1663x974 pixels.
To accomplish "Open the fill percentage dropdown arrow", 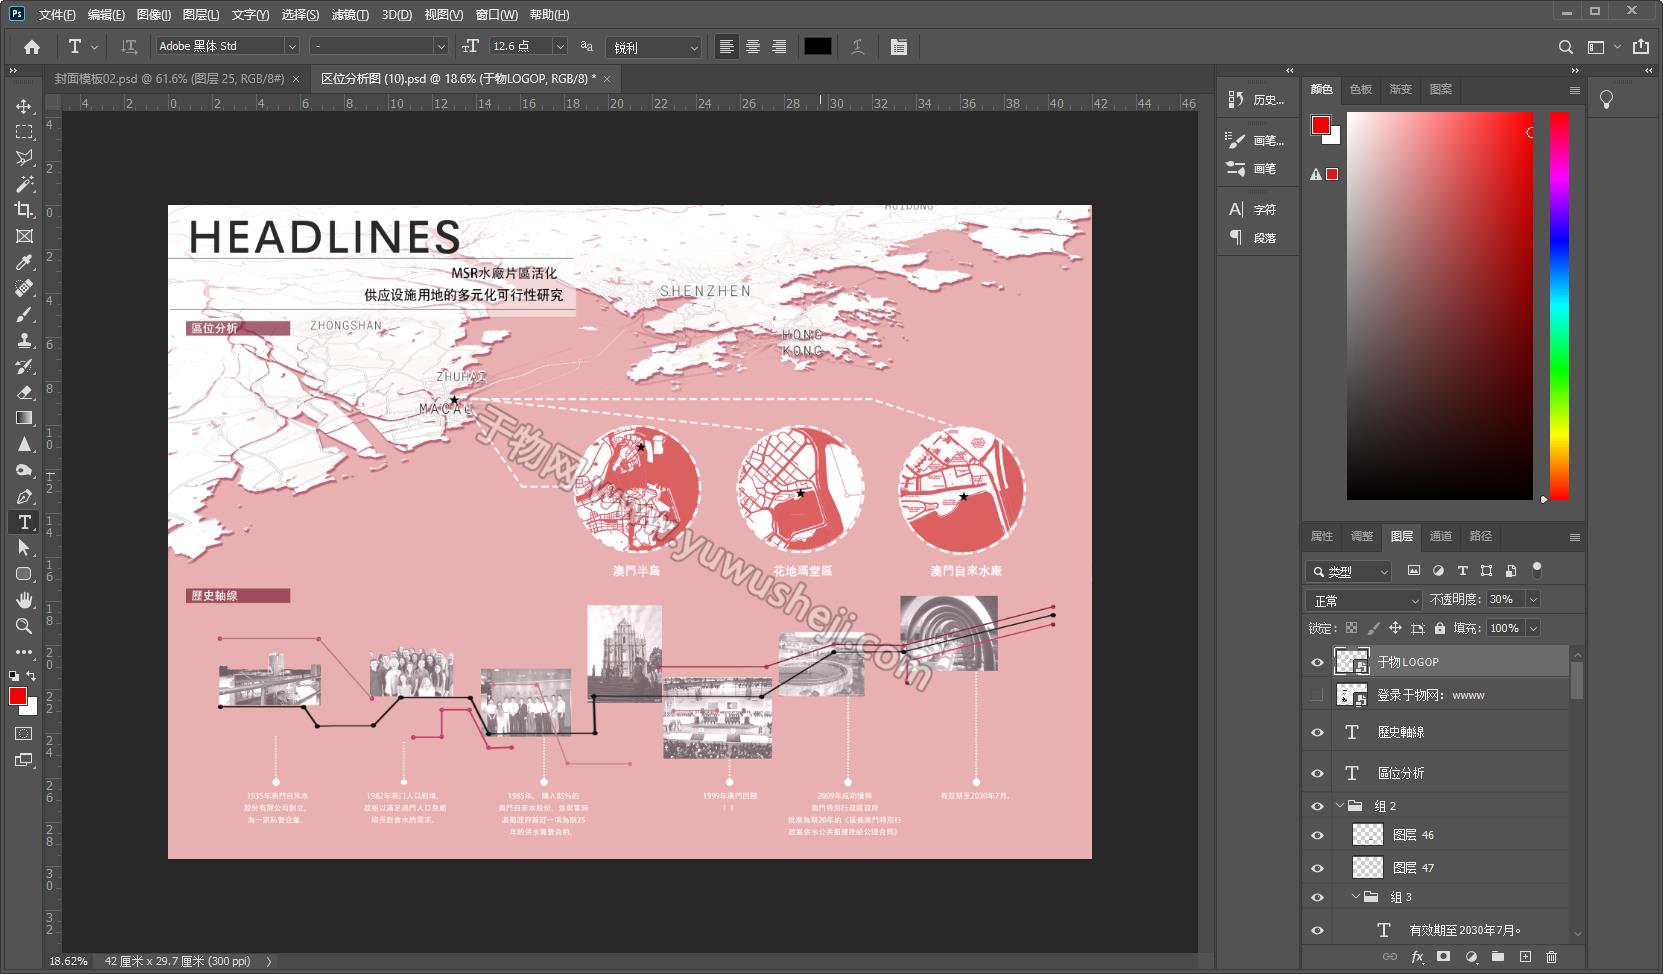I will coord(1533,628).
